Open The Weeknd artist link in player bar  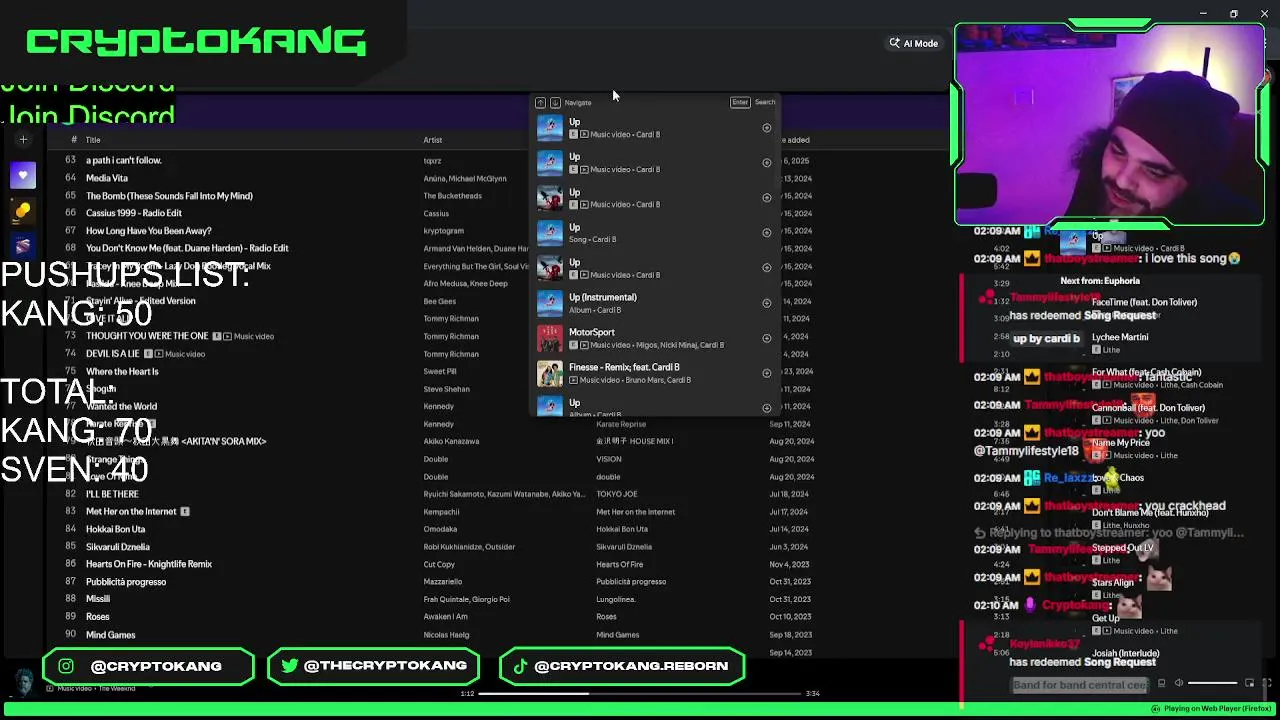115,688
